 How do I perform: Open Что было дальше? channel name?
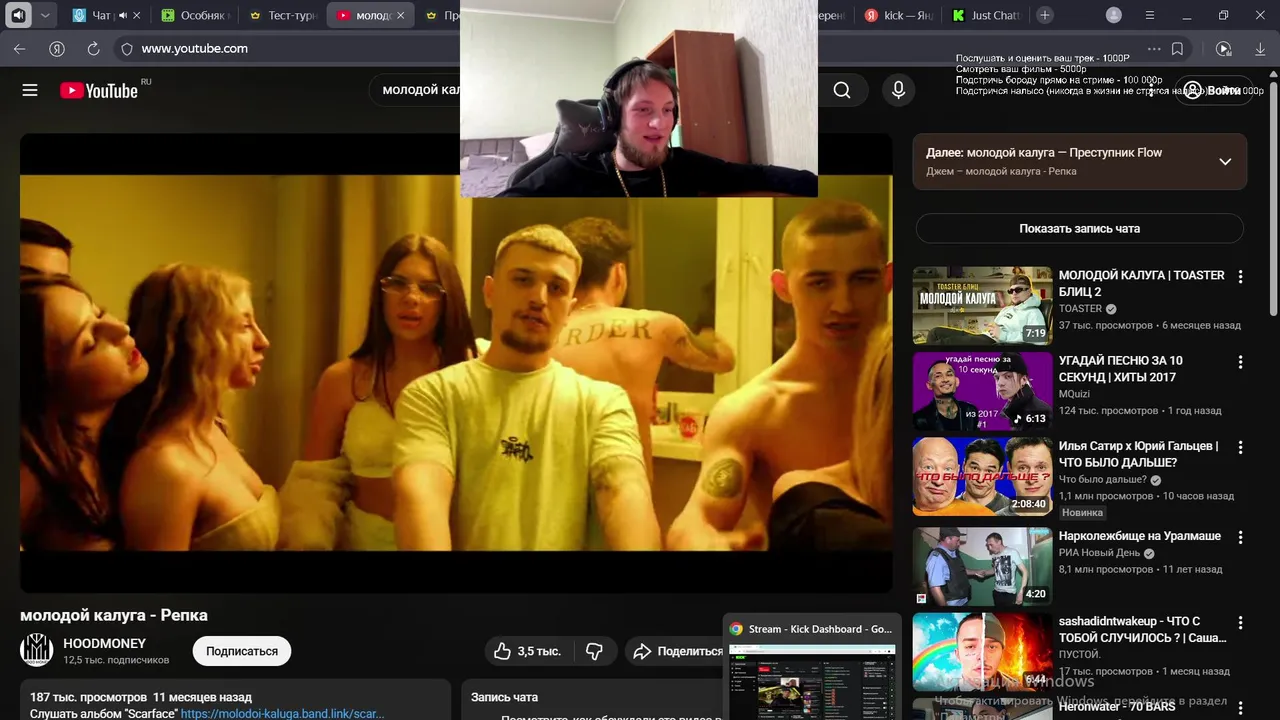(1103, 480)
